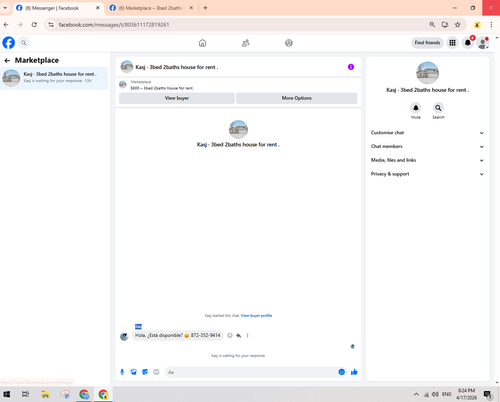Open a new browser tab

[x=205, y=8]
